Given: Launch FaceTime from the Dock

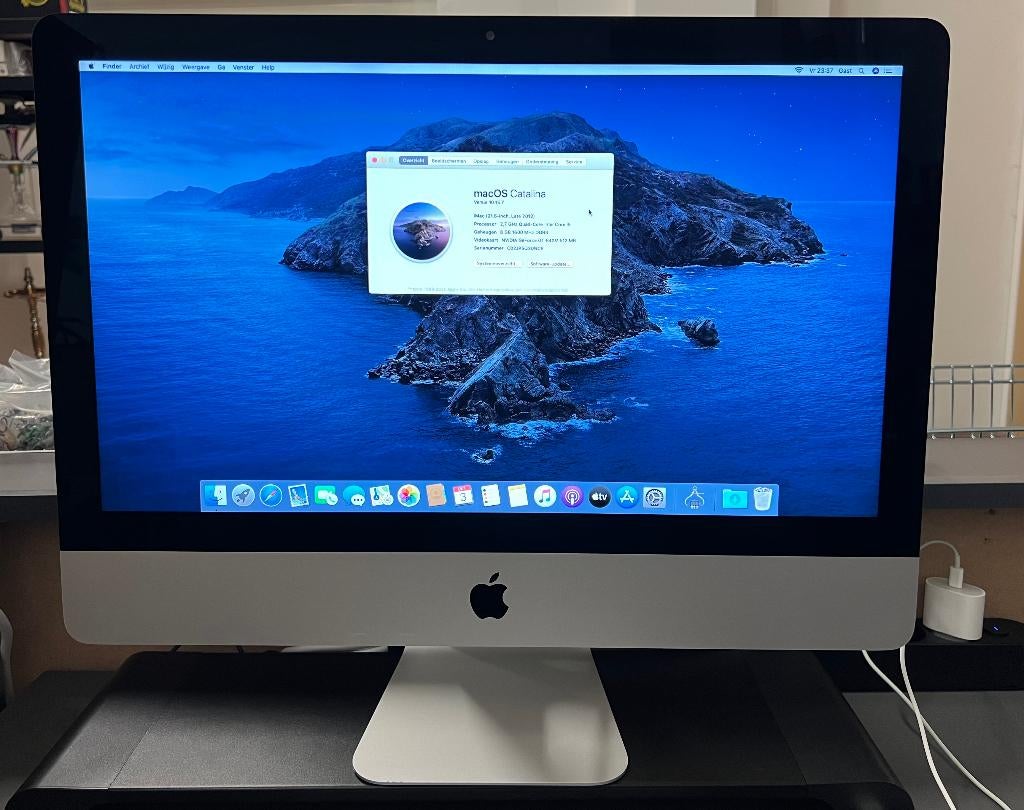Looking at the screenshot, I should click(x=324, y=497).
